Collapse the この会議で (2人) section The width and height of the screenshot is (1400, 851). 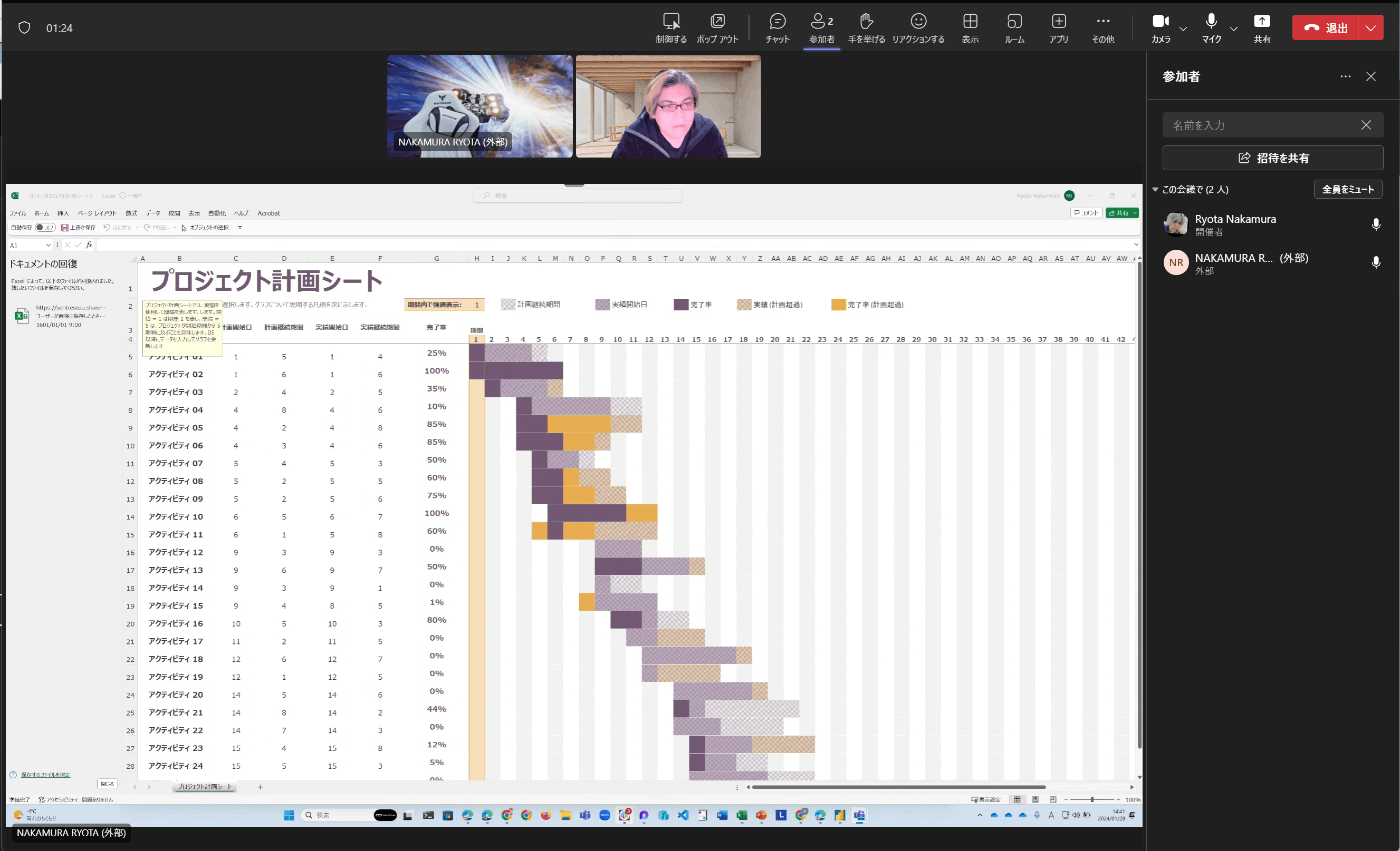coord(1156,189)
